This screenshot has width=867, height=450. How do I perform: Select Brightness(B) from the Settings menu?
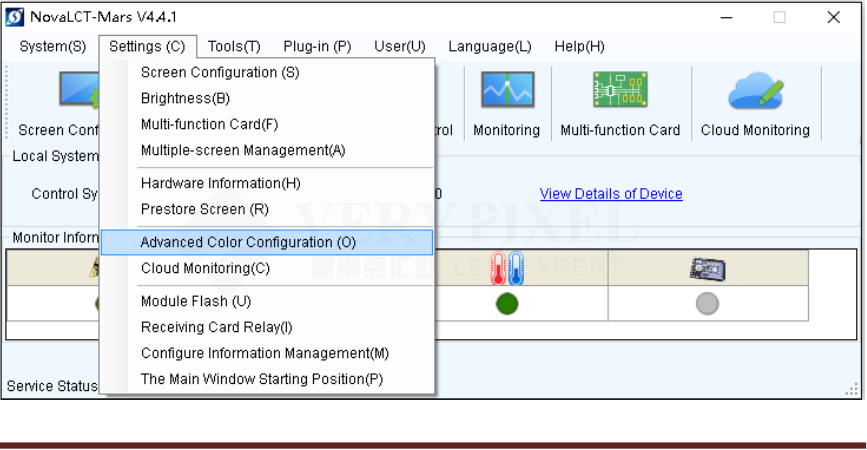point(267,98)
